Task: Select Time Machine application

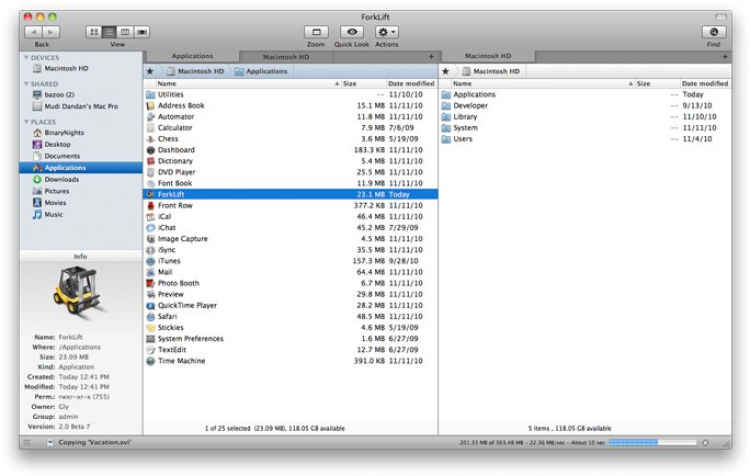Action: coord(290,361)
